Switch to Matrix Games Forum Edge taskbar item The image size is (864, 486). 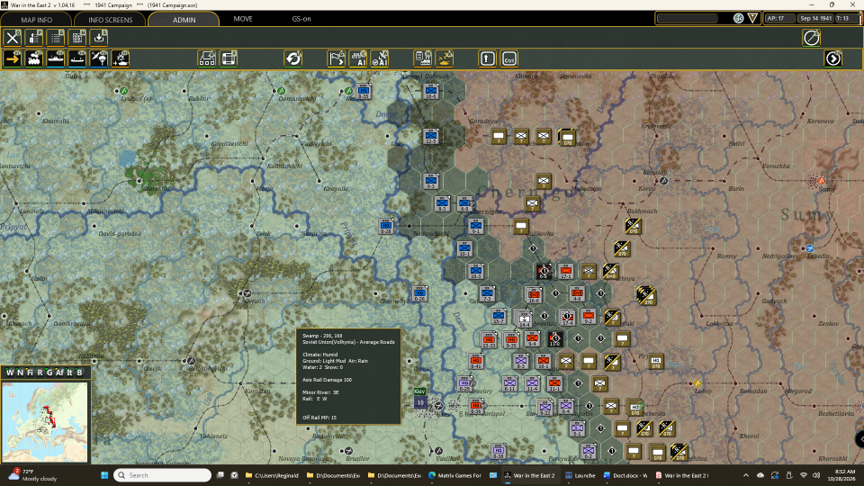coord(455,475)
